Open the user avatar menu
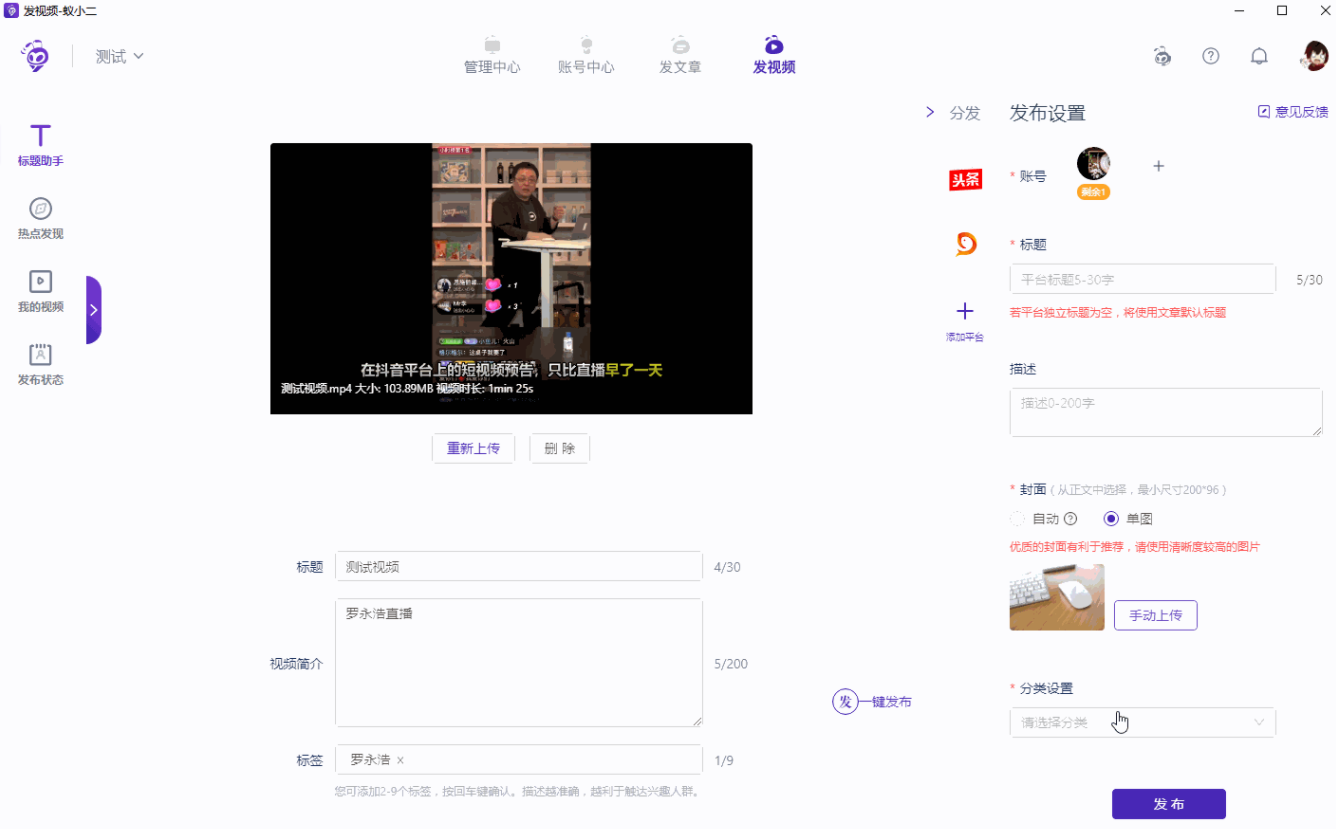Viewport: 1336px width, 829px height. point(1314,56)
